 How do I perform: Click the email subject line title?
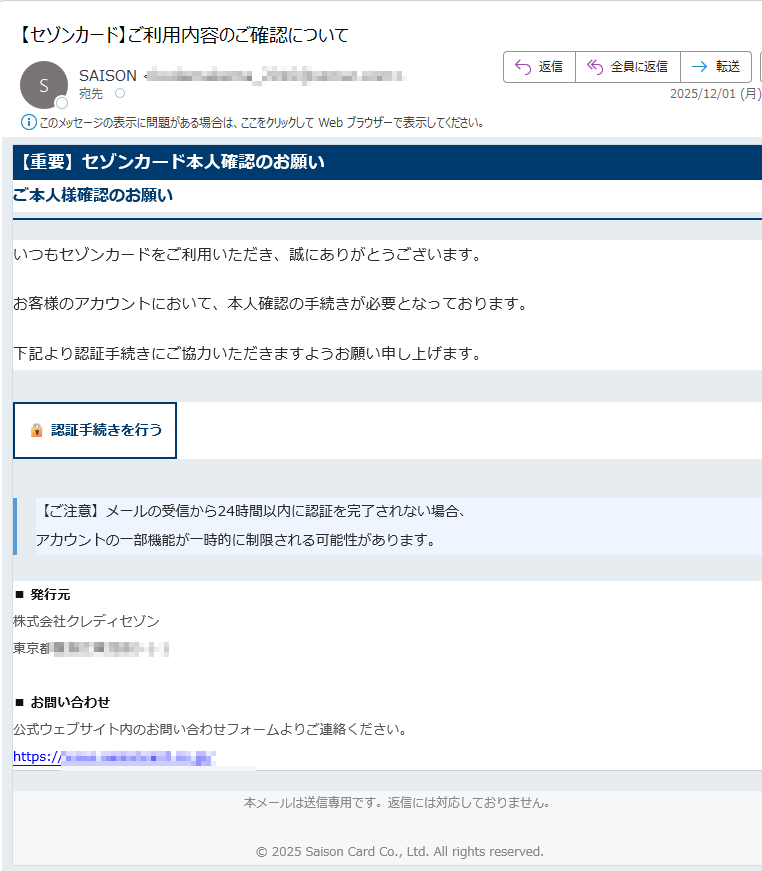tap(183, 36)
